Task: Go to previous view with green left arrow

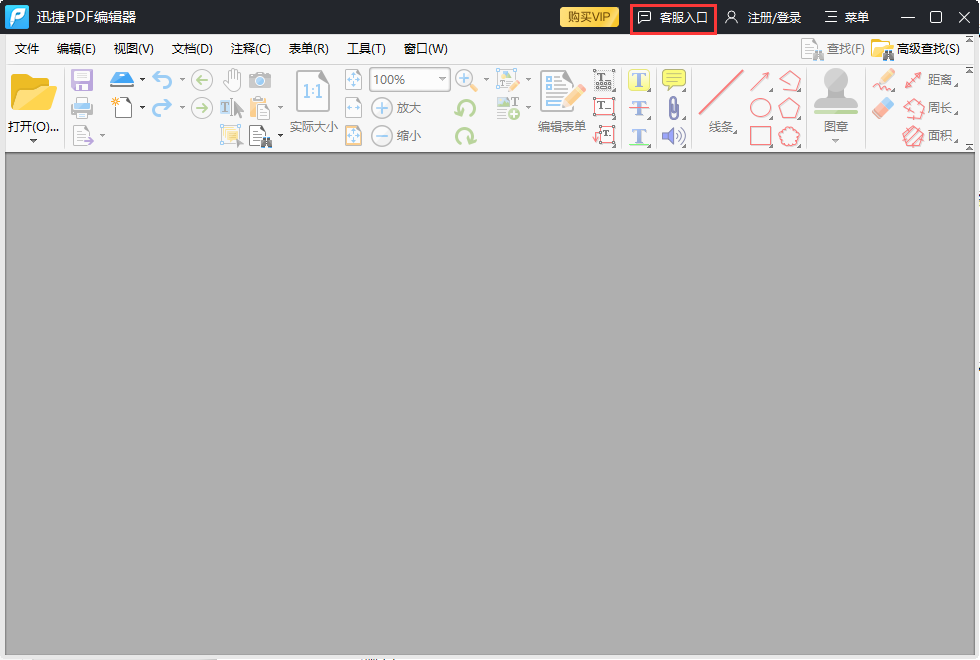Action: [x=201, y=80]
